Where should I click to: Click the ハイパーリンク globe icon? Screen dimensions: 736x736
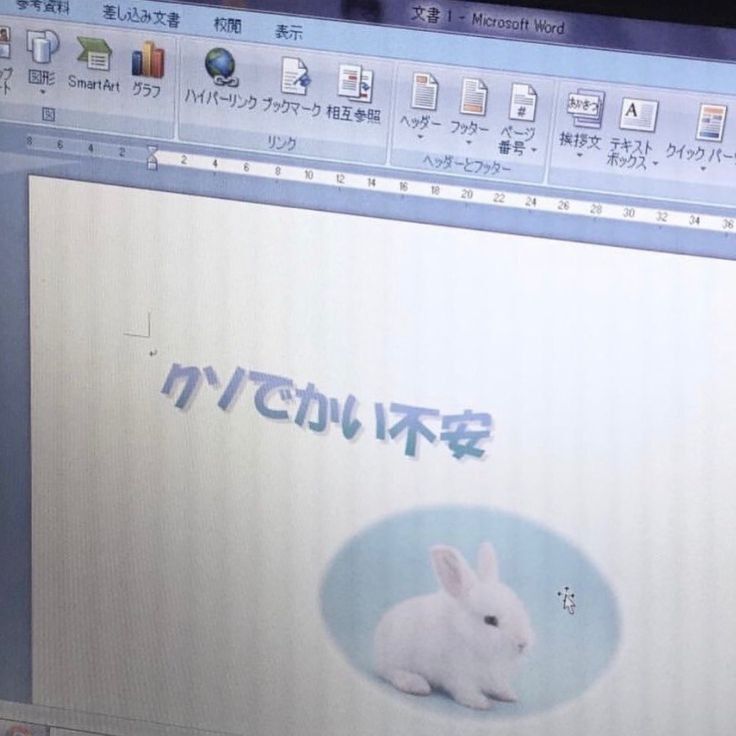pyautogui.click(x=221, y=68)
